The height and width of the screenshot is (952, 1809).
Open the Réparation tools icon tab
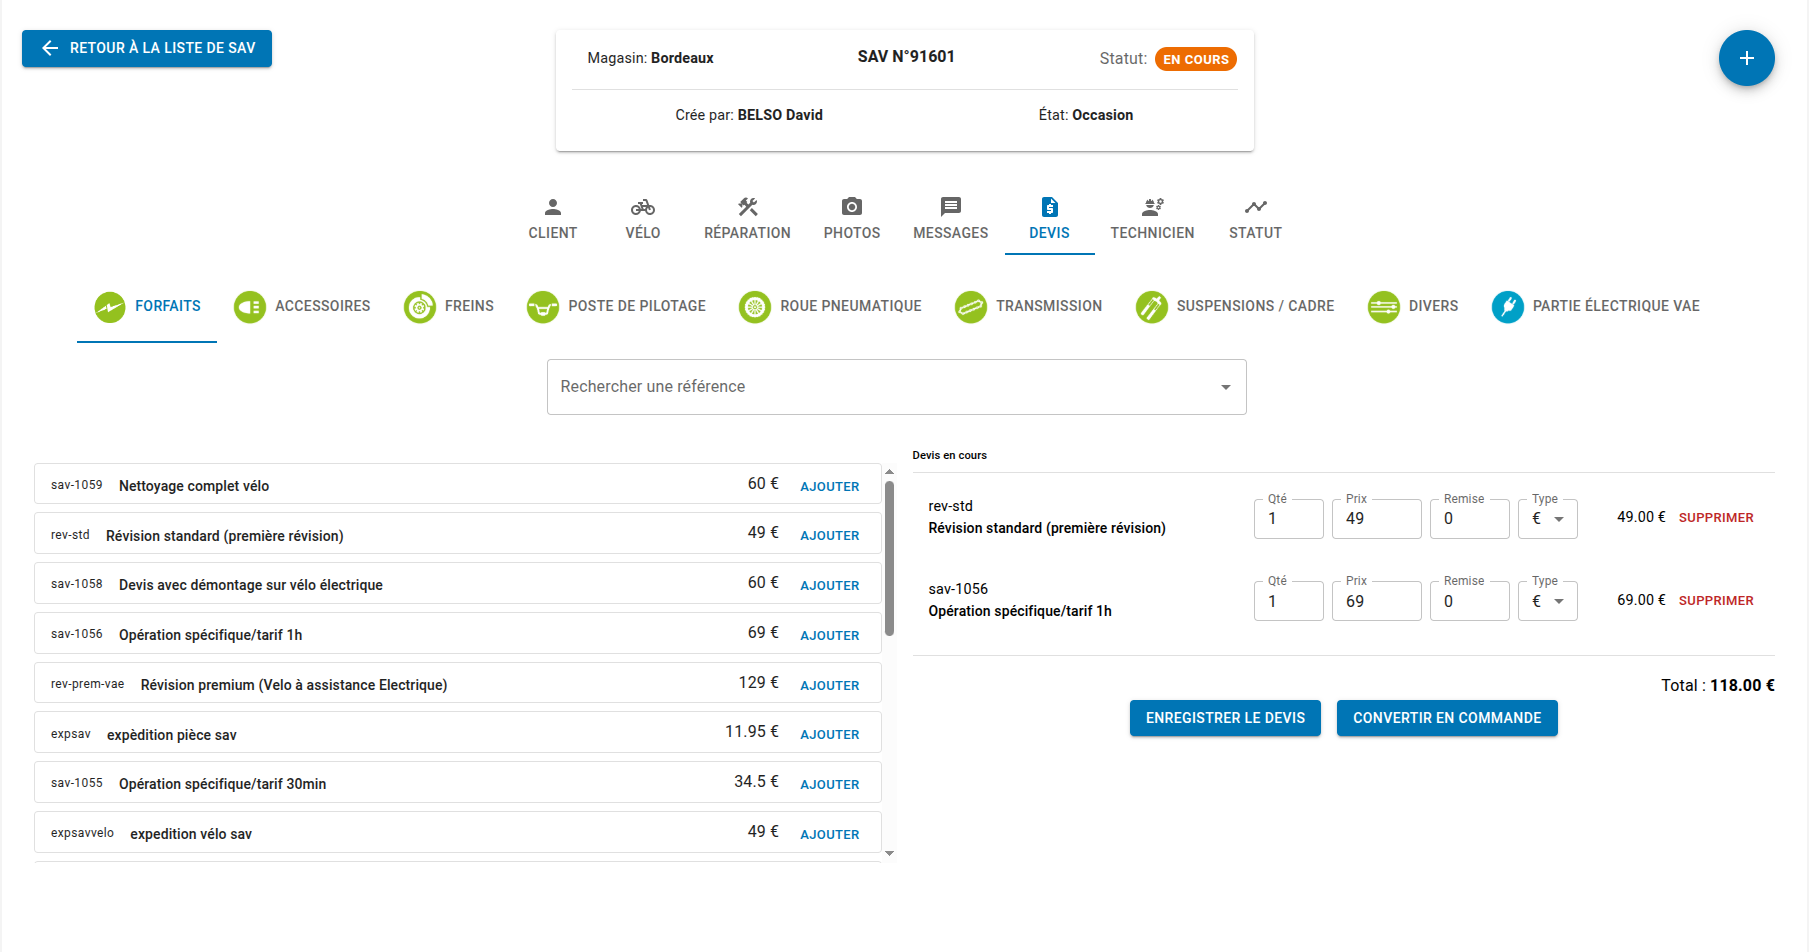coord(747,207)
